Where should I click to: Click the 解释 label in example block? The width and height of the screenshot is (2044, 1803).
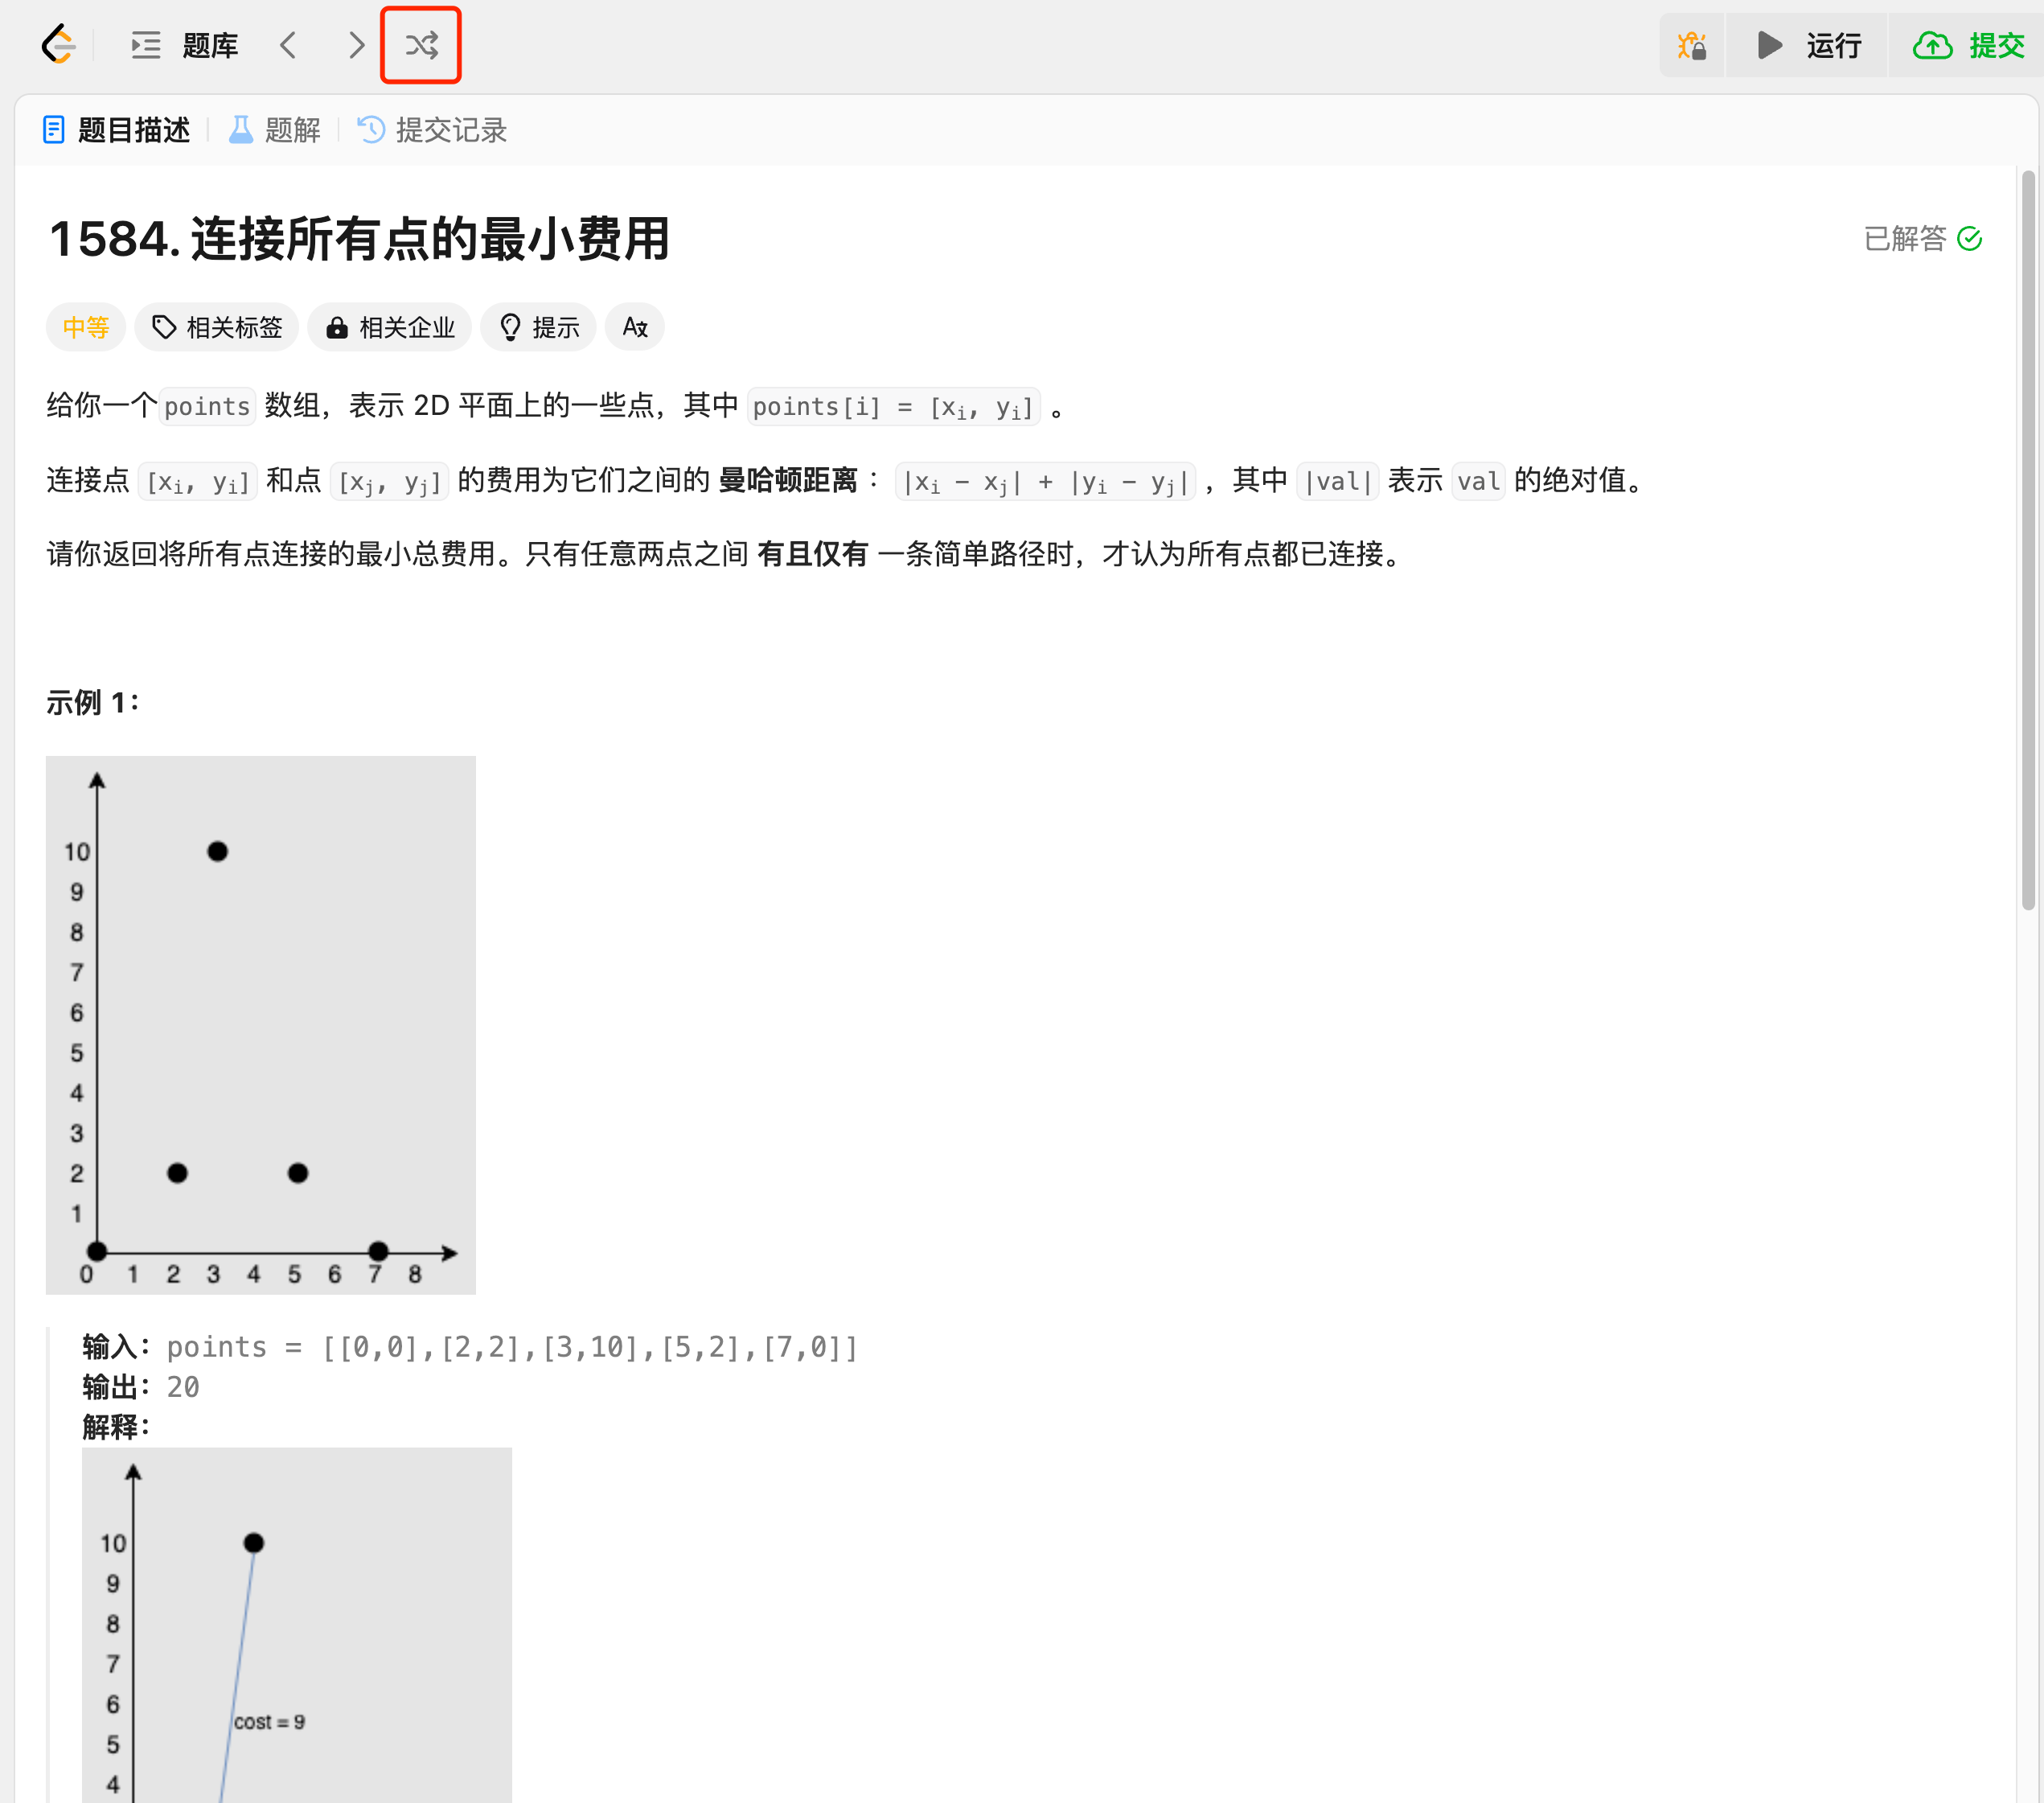pos(116,1427)
